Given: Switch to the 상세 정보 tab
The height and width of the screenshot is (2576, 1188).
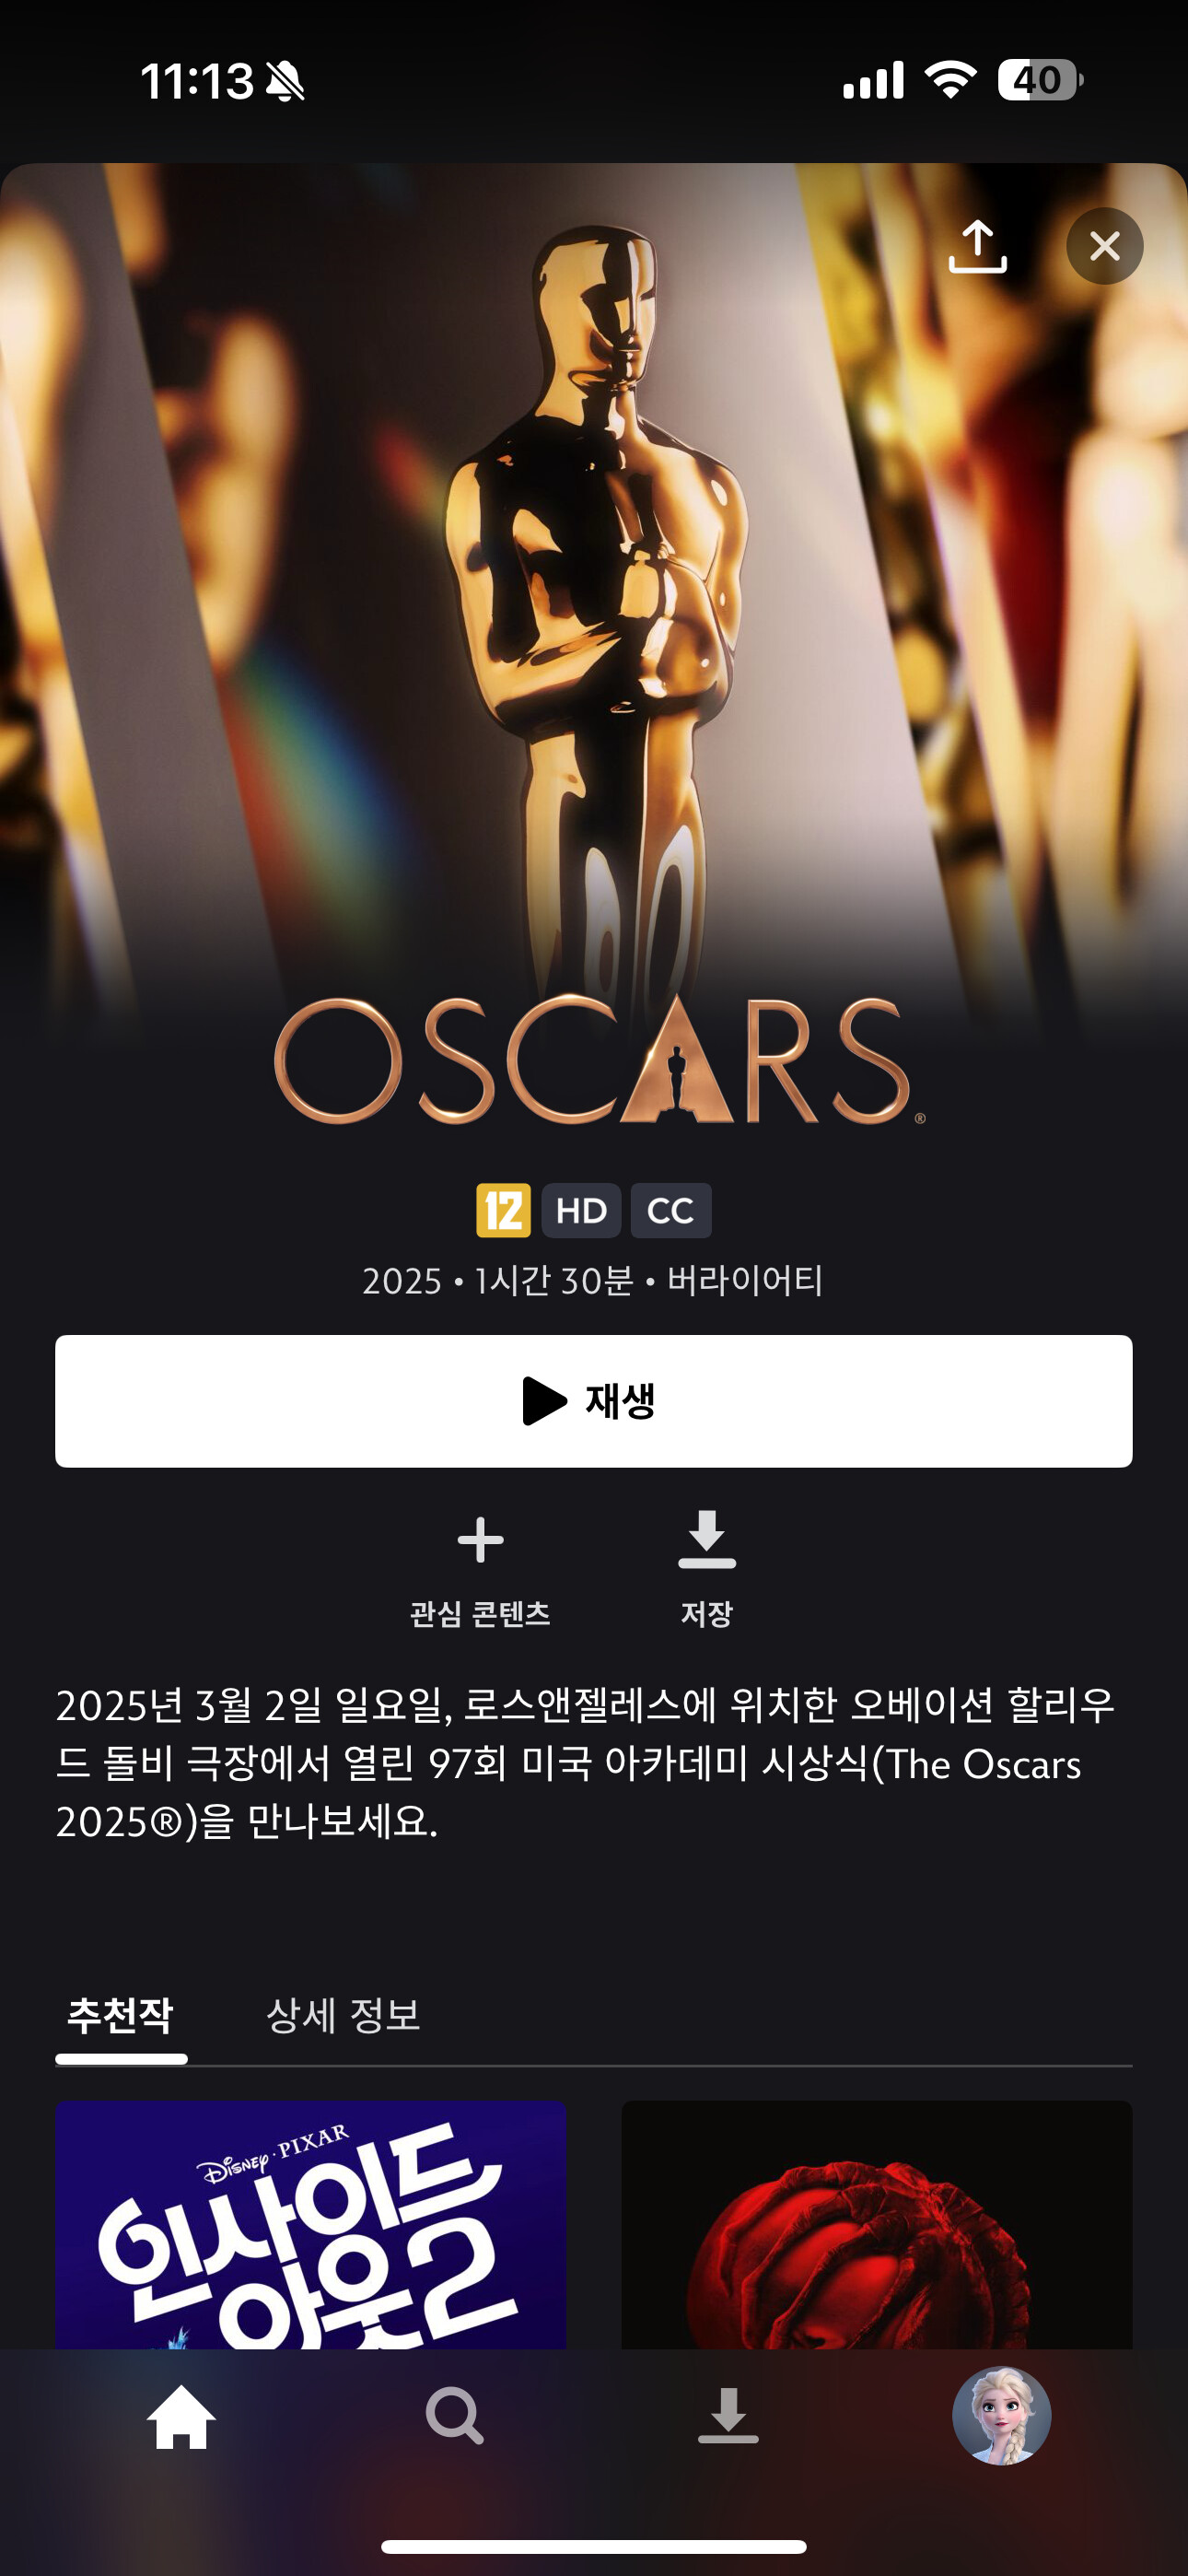Looking at the screenshot, I should pos(343,2015).
